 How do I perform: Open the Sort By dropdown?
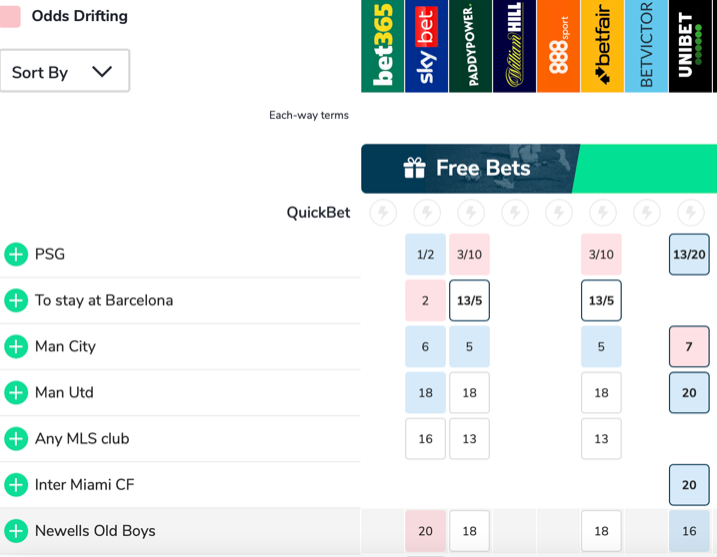(65, 72)
